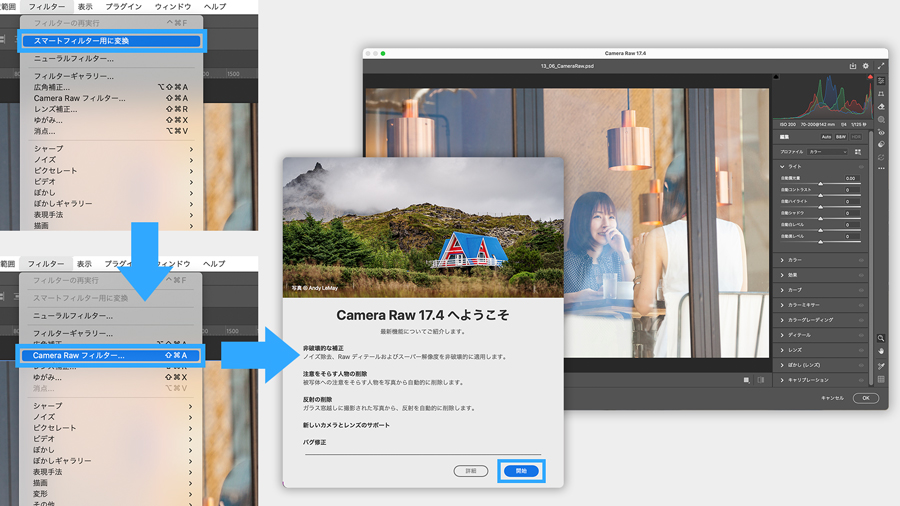Click the save image icon in Camera Raw
This screenshot has height=506, width=900.
tap(852, 66)
